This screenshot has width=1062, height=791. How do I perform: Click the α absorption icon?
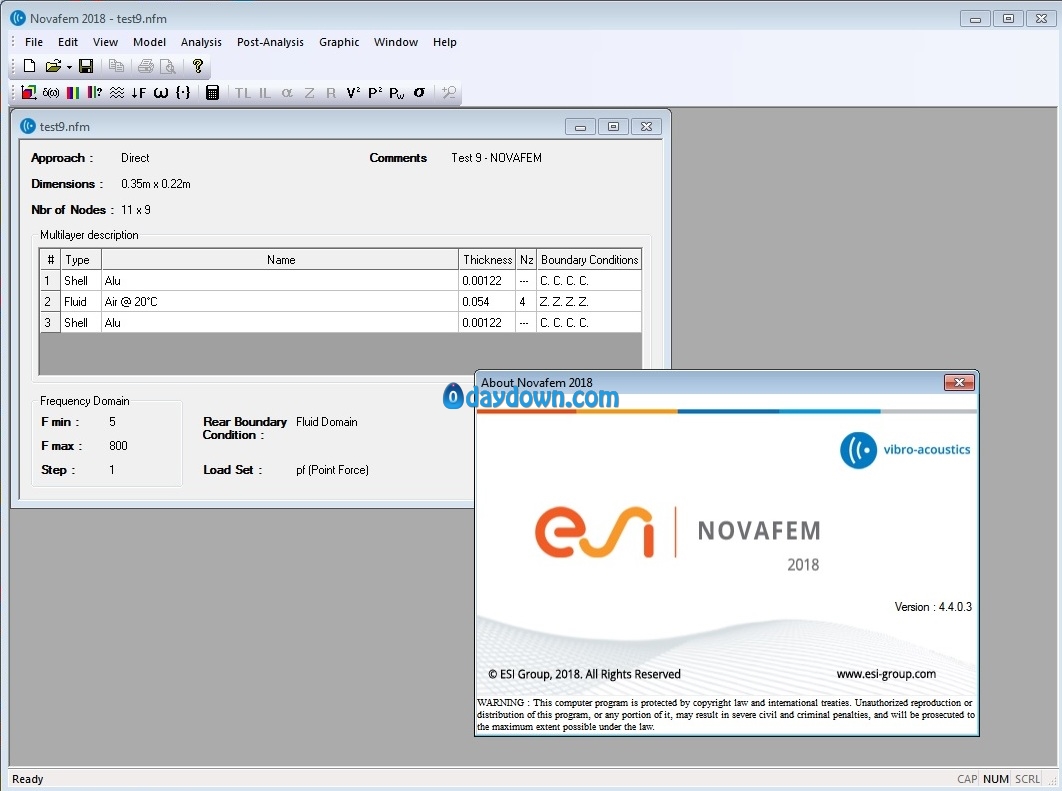(x=287, y=93)
